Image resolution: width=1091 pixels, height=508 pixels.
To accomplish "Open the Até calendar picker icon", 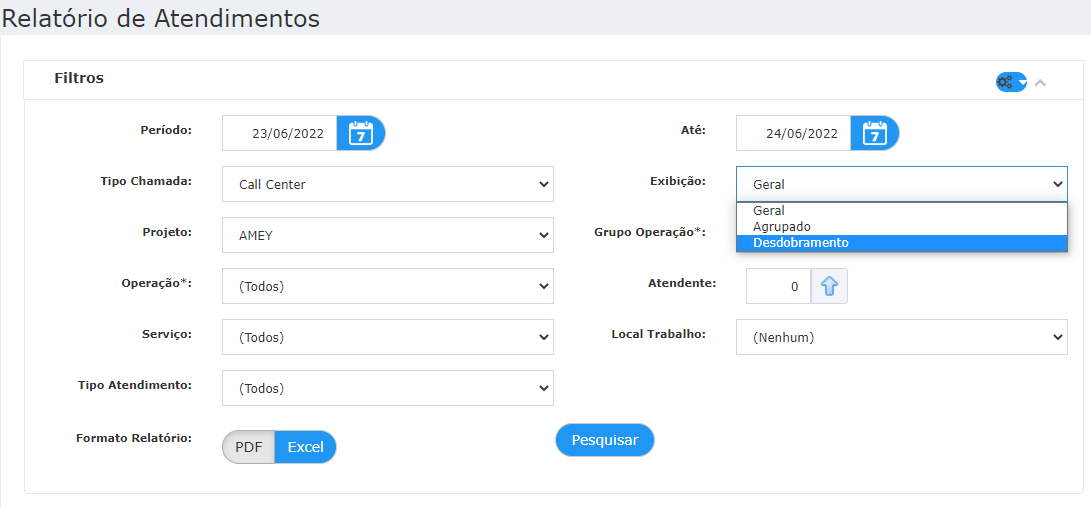I will point(875,133).
